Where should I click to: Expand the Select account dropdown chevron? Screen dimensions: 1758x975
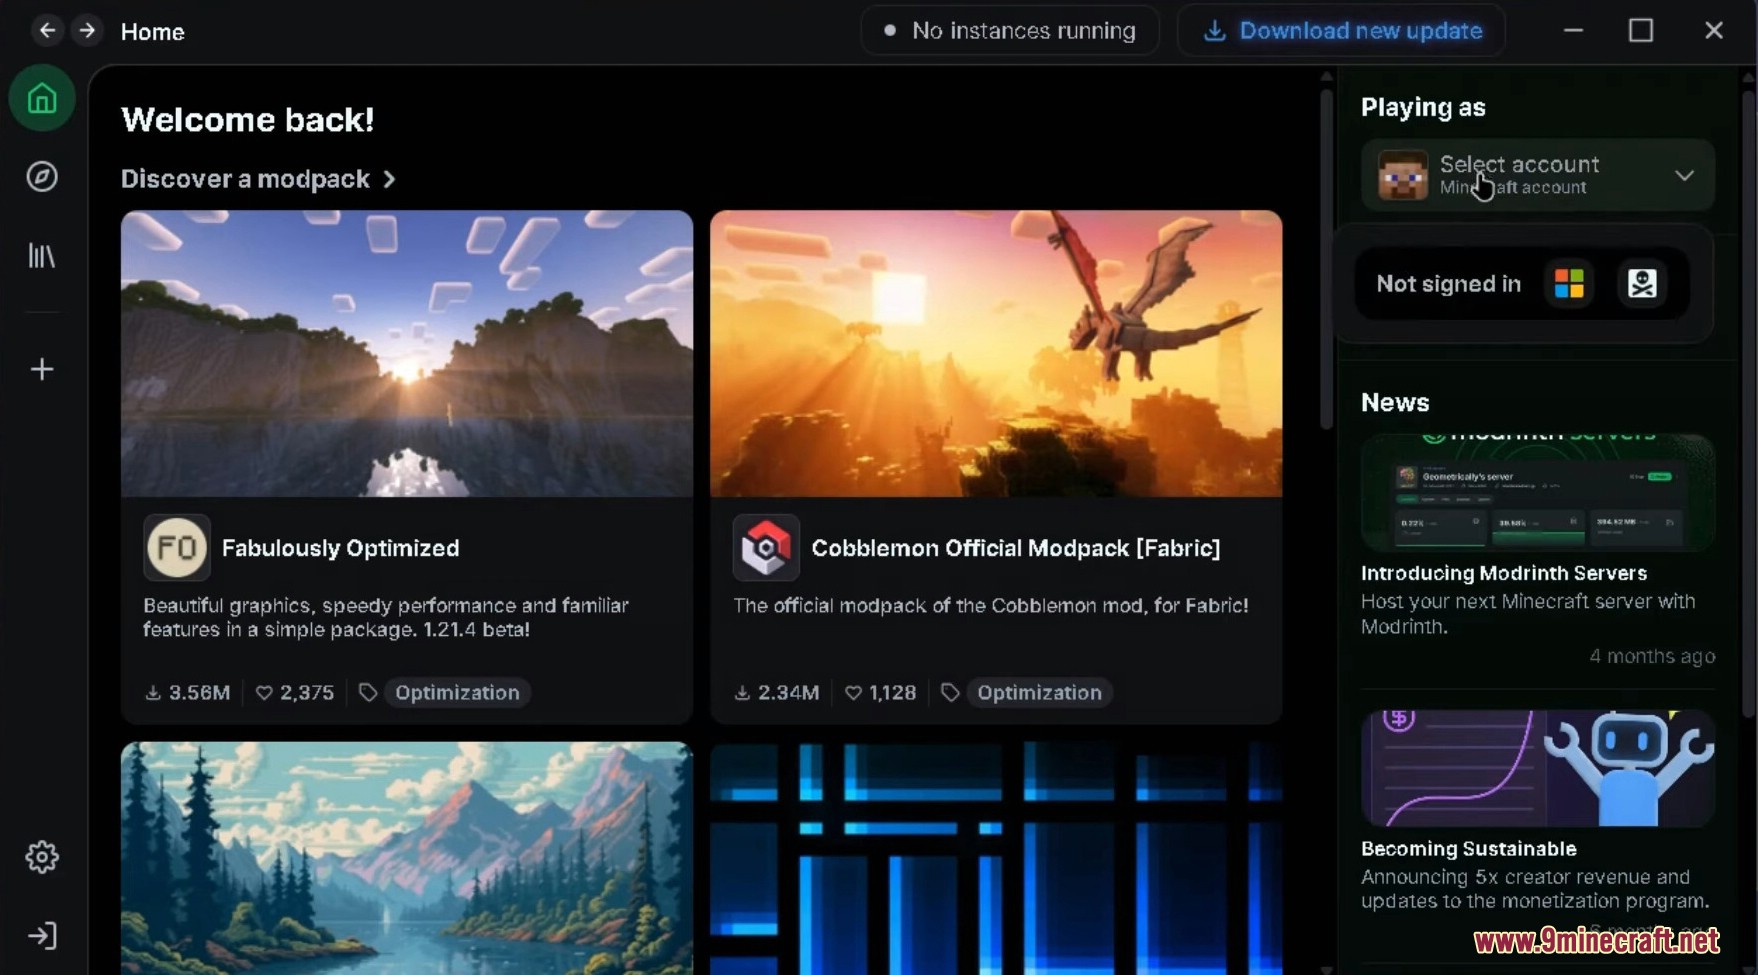click(x=1684, y=175)
